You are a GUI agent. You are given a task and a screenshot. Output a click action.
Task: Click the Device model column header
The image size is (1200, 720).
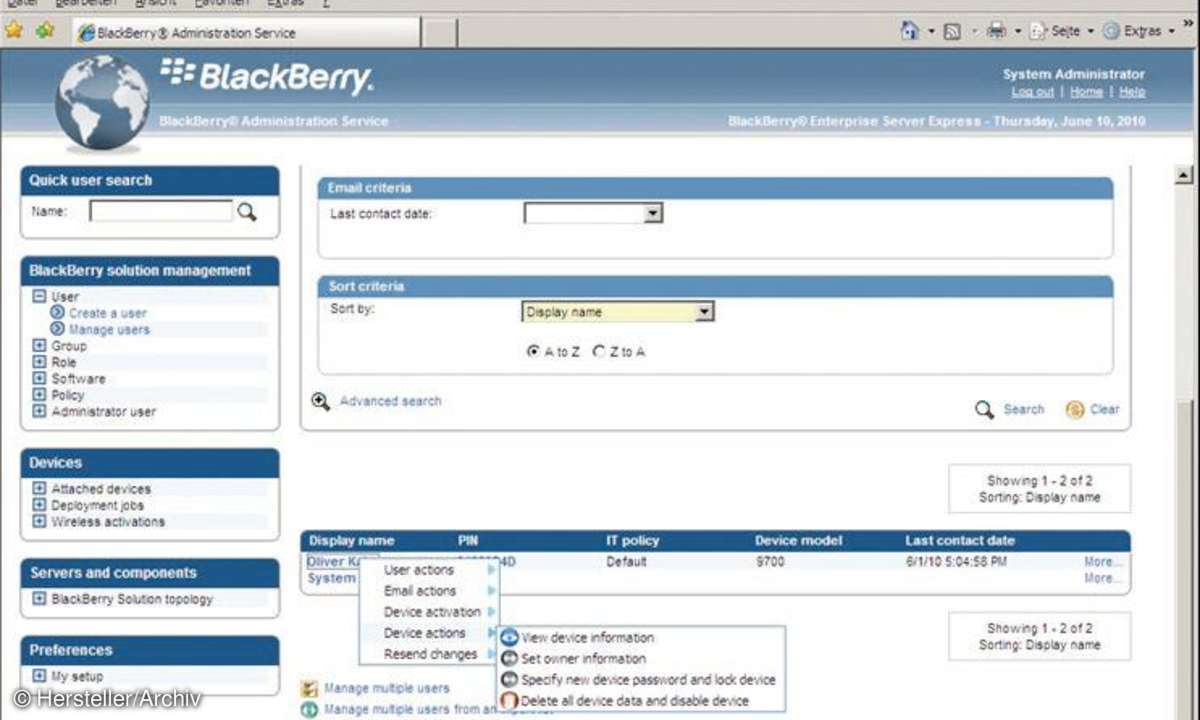point(797,541)
